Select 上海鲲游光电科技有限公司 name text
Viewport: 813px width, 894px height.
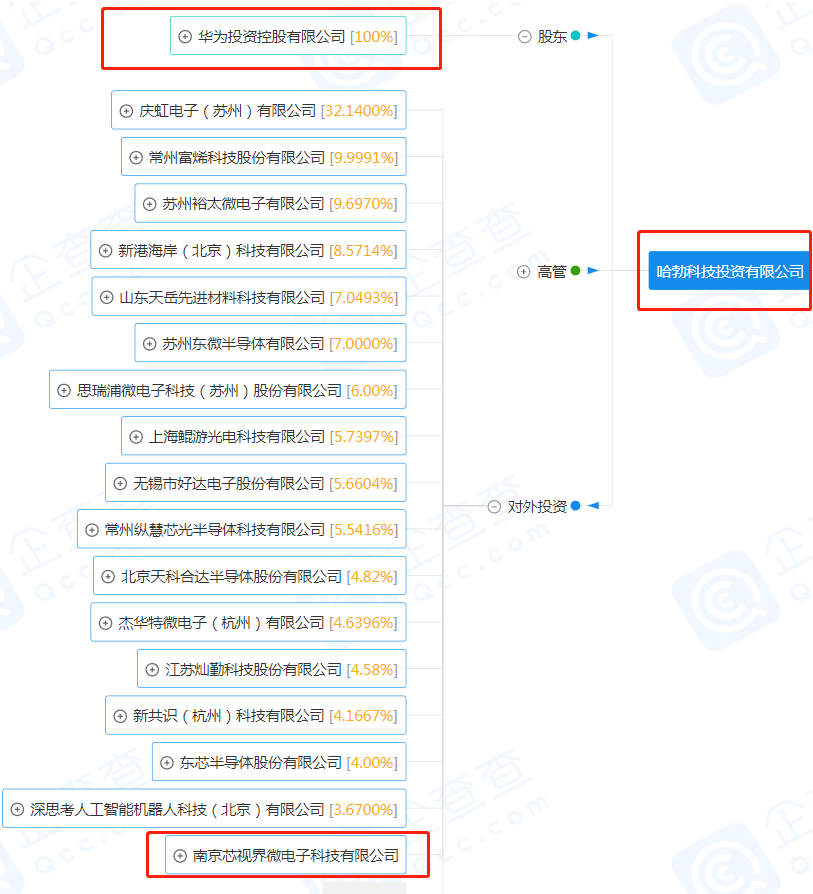point(237,437)
